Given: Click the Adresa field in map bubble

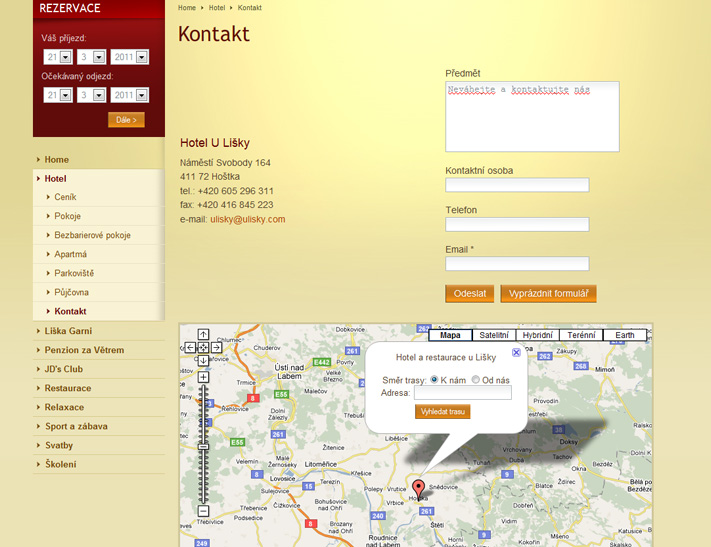Looking at the screenshot, I should coord(463,393).
